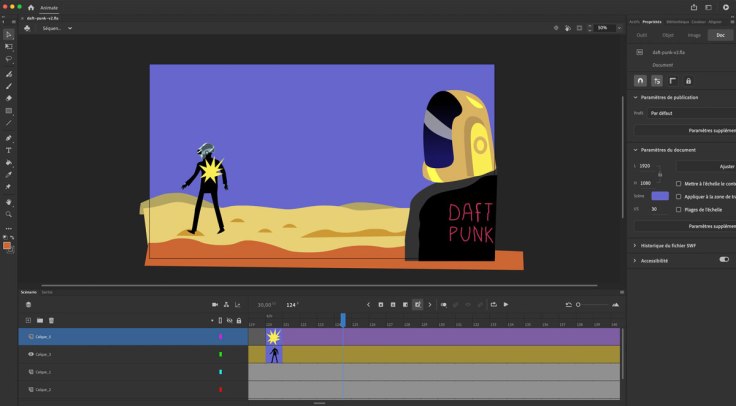Select the Line tool
The height and width of the screenshot is (406, 736).
point(8,123)
